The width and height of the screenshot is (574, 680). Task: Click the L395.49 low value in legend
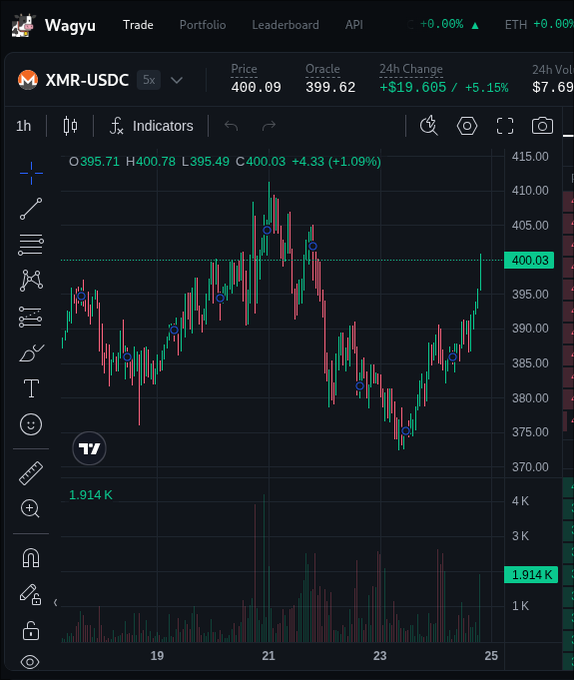(205, 162)
